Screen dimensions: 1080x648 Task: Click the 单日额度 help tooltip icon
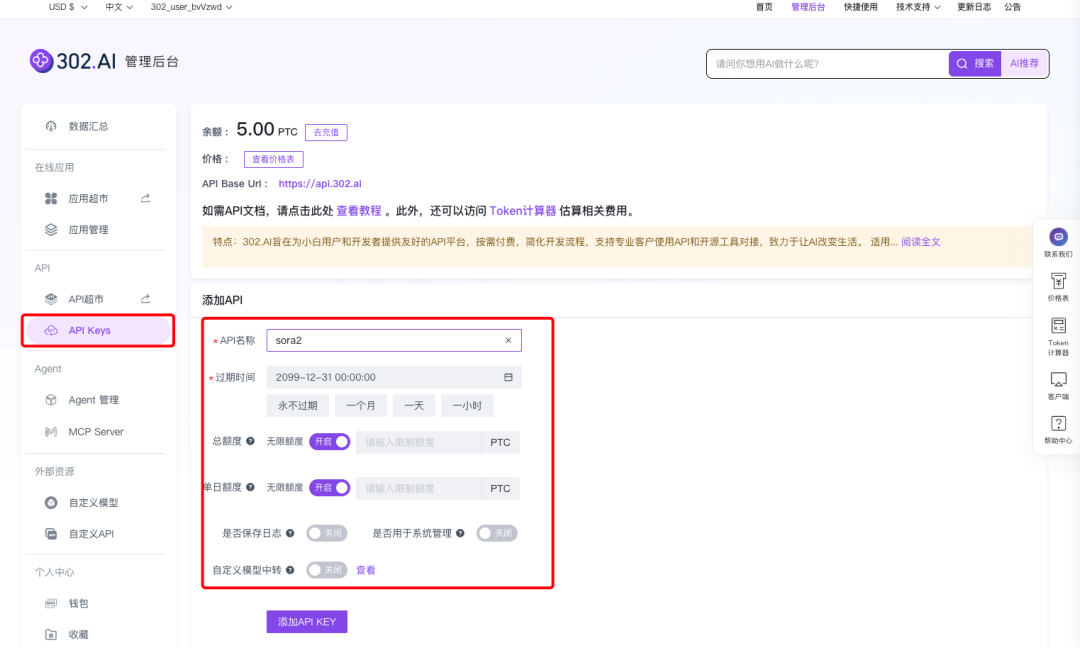pos(250,488)
